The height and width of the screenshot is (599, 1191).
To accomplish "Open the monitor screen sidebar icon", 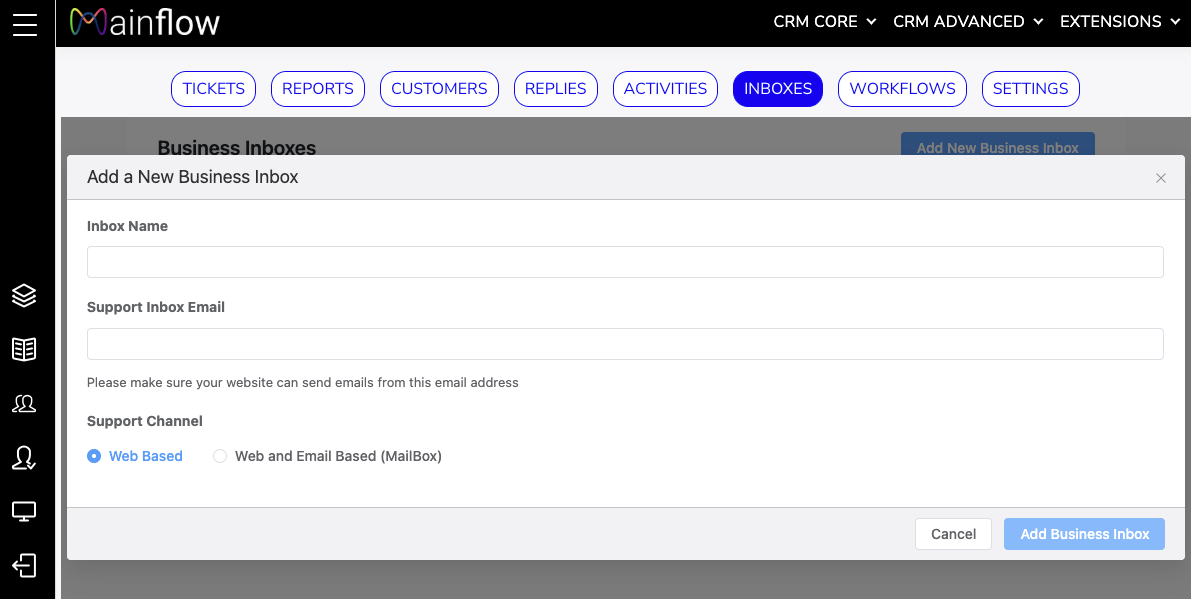I will [x=24, y=512].
